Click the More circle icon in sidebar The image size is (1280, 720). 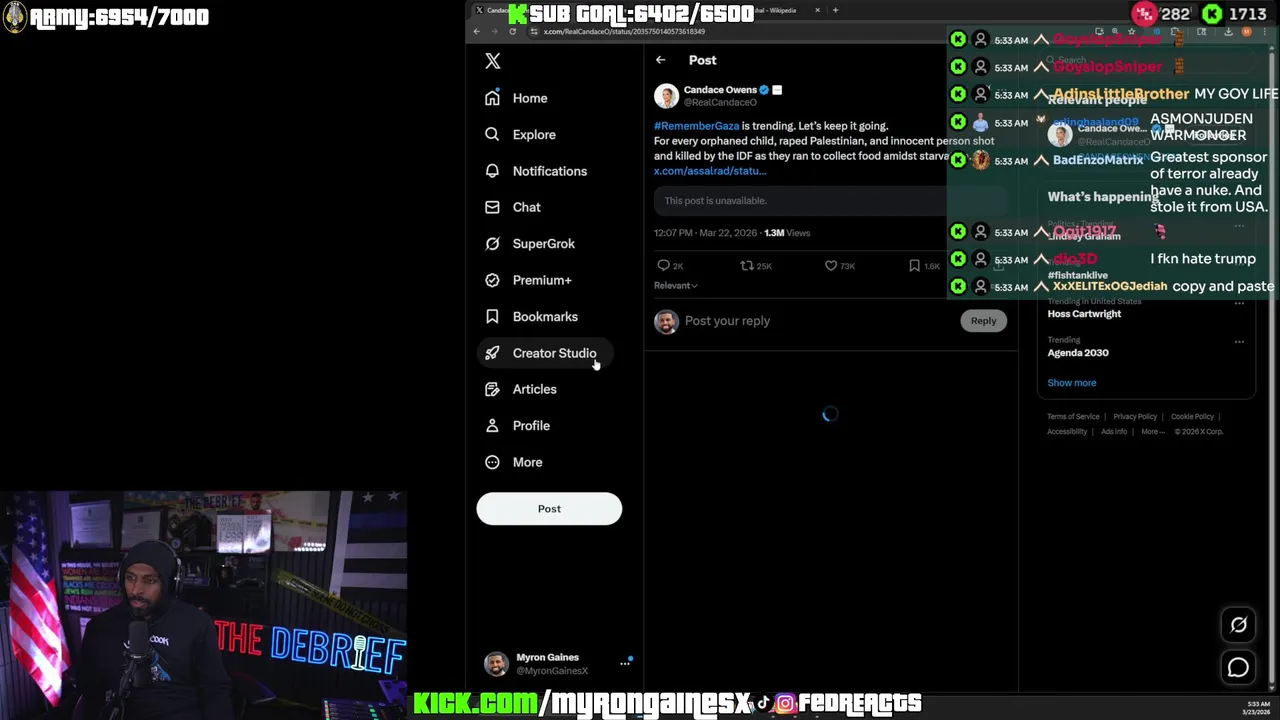tap(492, 462)
